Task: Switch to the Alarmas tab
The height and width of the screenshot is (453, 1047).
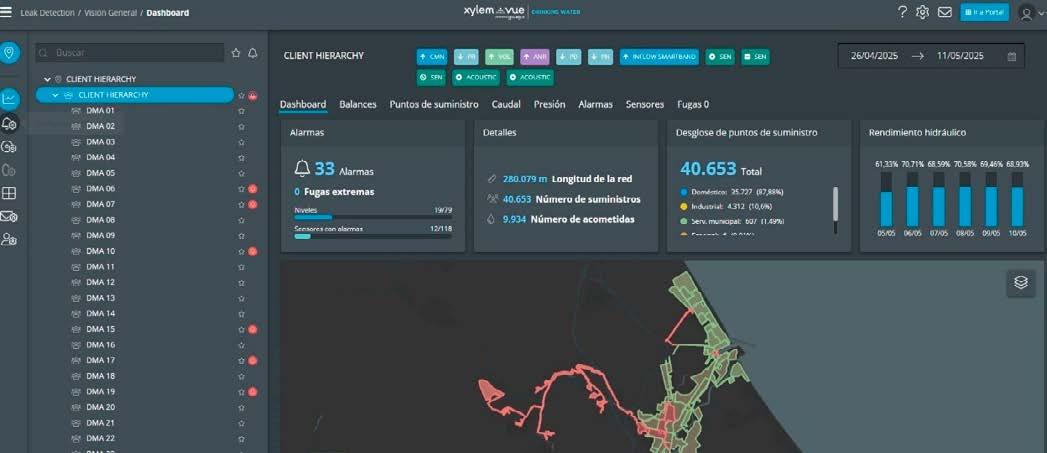Action: (x=596, y=104)
